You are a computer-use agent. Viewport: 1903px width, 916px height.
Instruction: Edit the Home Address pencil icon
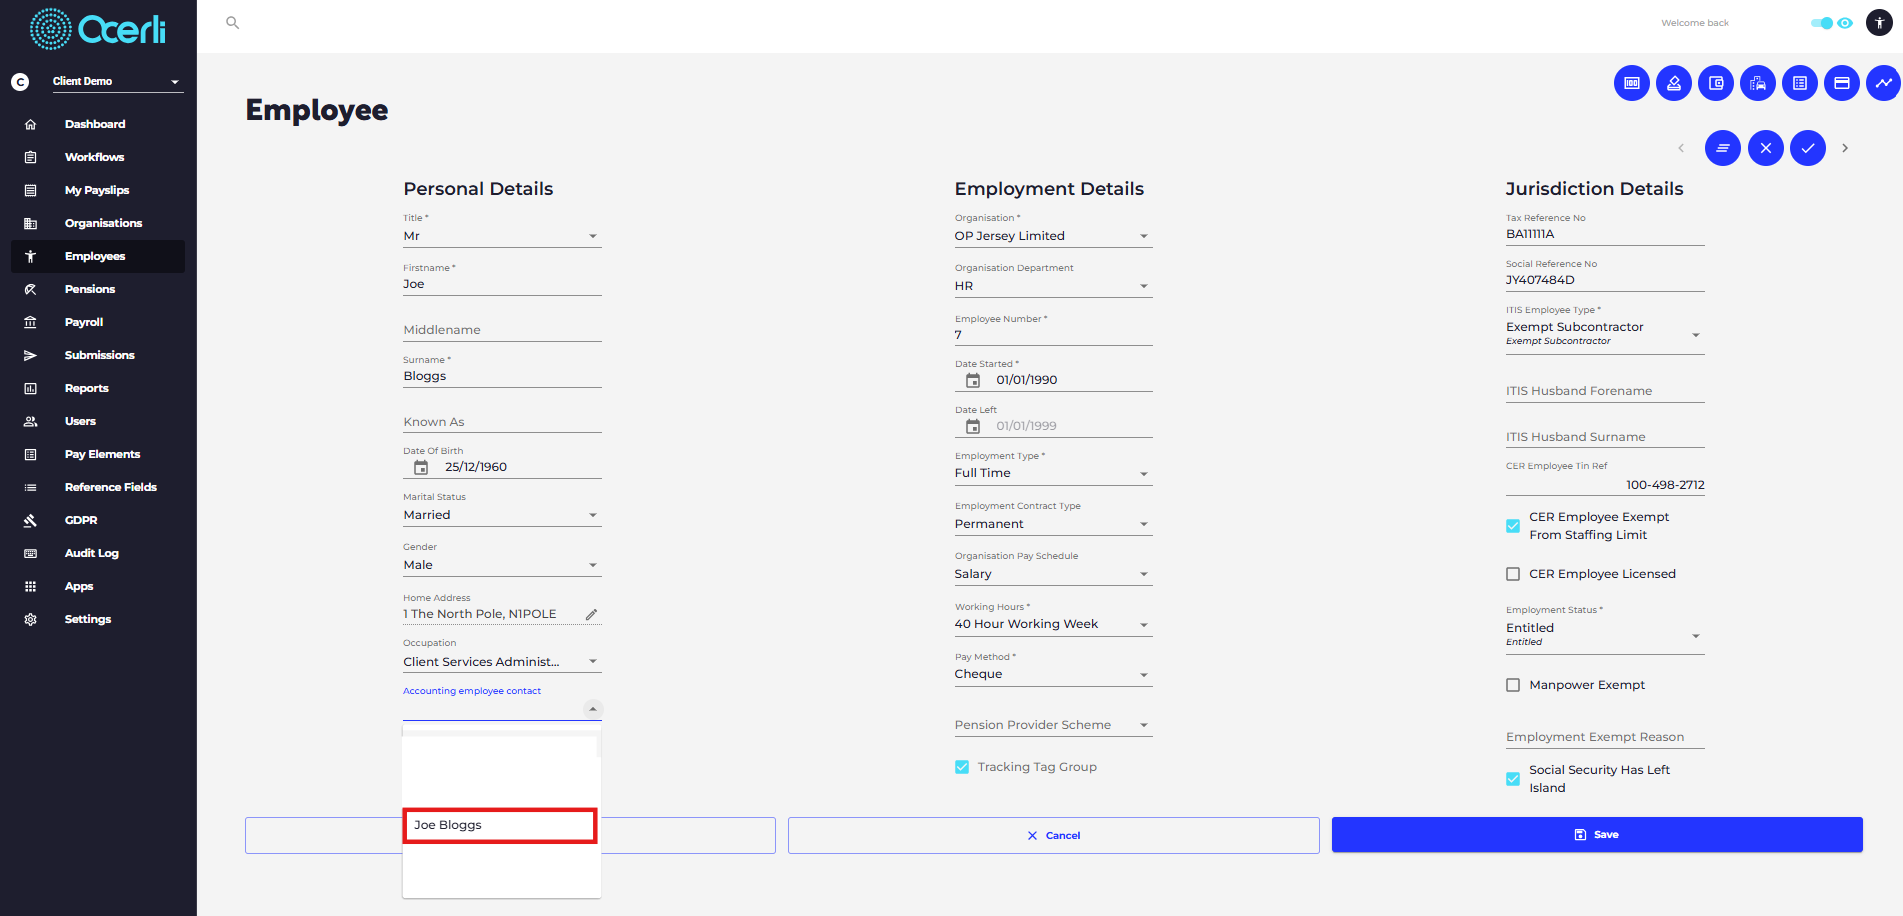click(x=592, y=615)
